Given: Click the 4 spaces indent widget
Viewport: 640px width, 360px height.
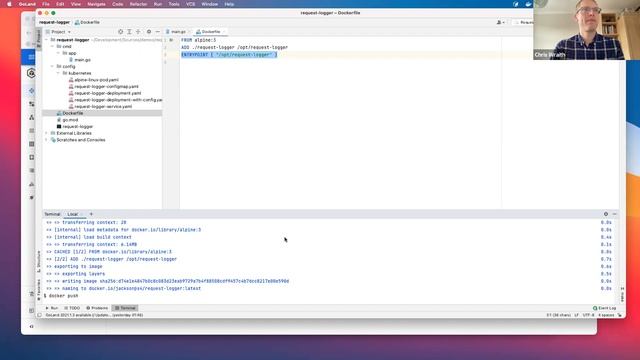Looking at the screenshot, I should (x=606, y=315).
